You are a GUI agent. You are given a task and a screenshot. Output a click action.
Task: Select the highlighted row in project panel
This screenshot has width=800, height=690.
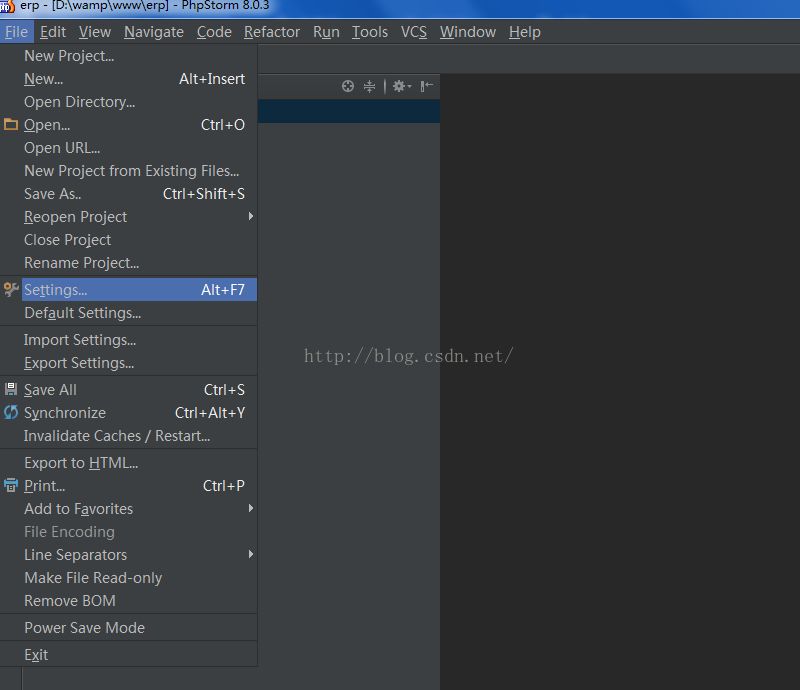click(x=349, y=111)
